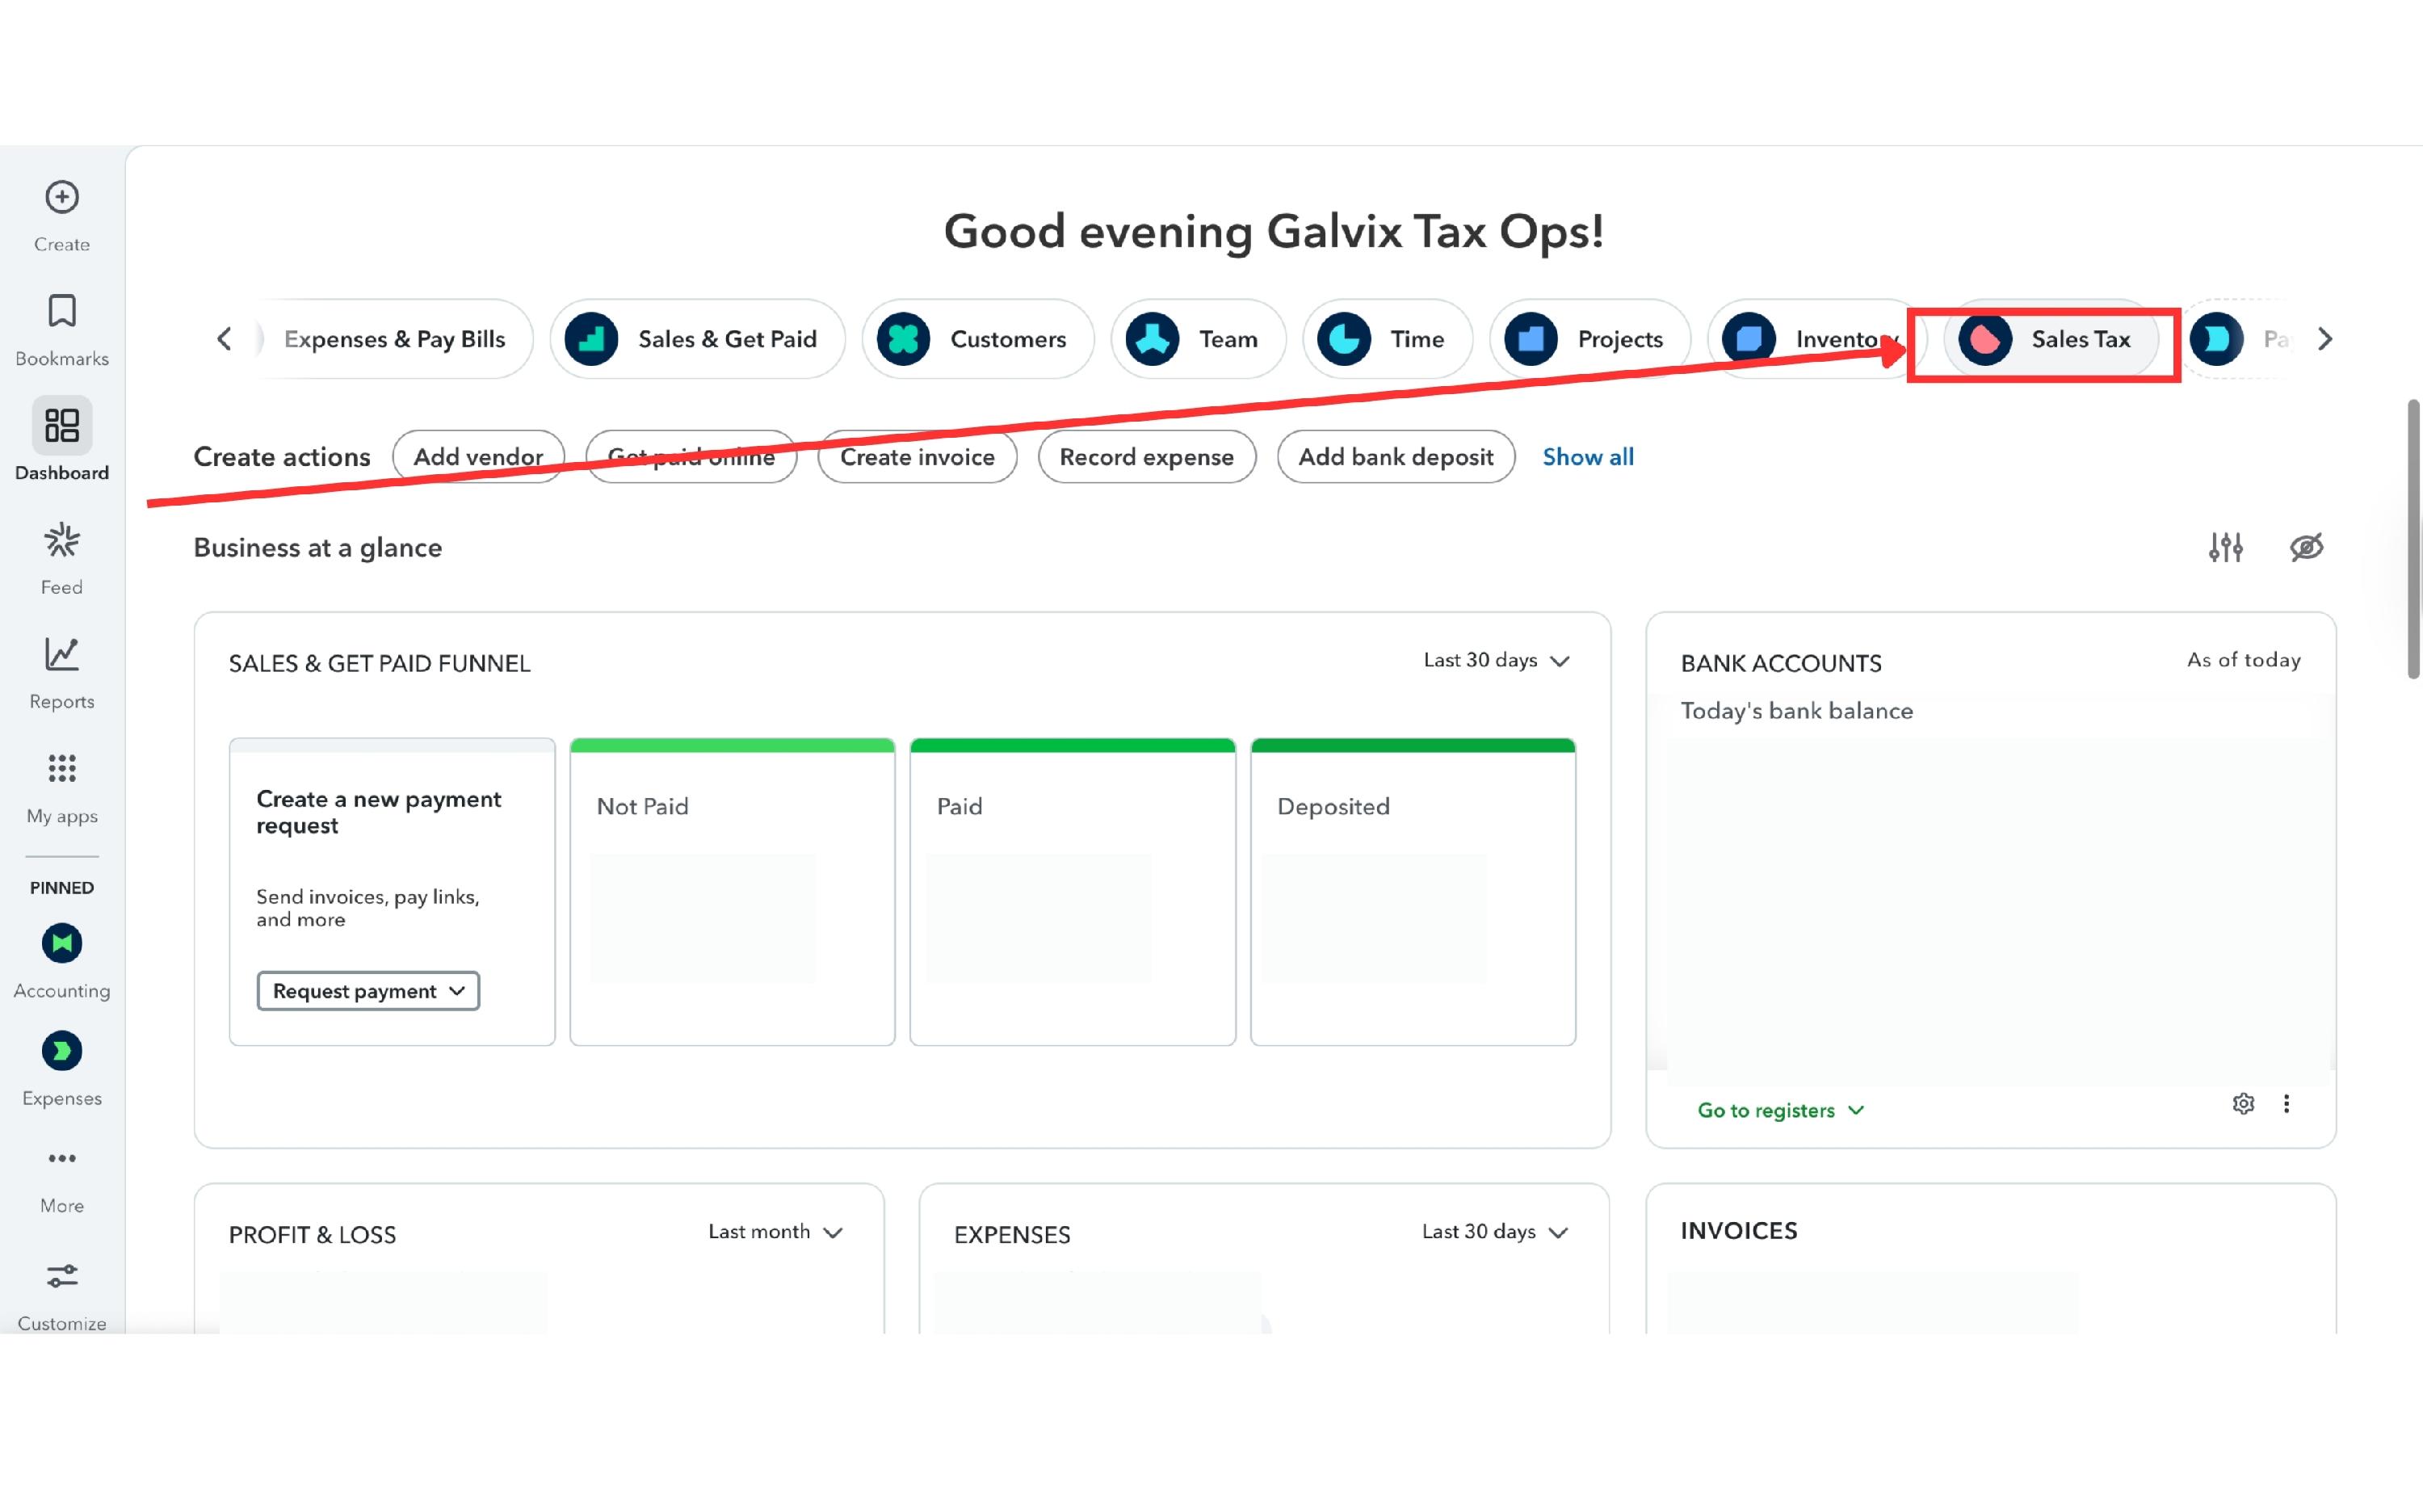Viewport: 2423px width, 1512px height.
Task: Open pinned Expenses app icon
Action: pyautogui.click(x=62, y=1051)
